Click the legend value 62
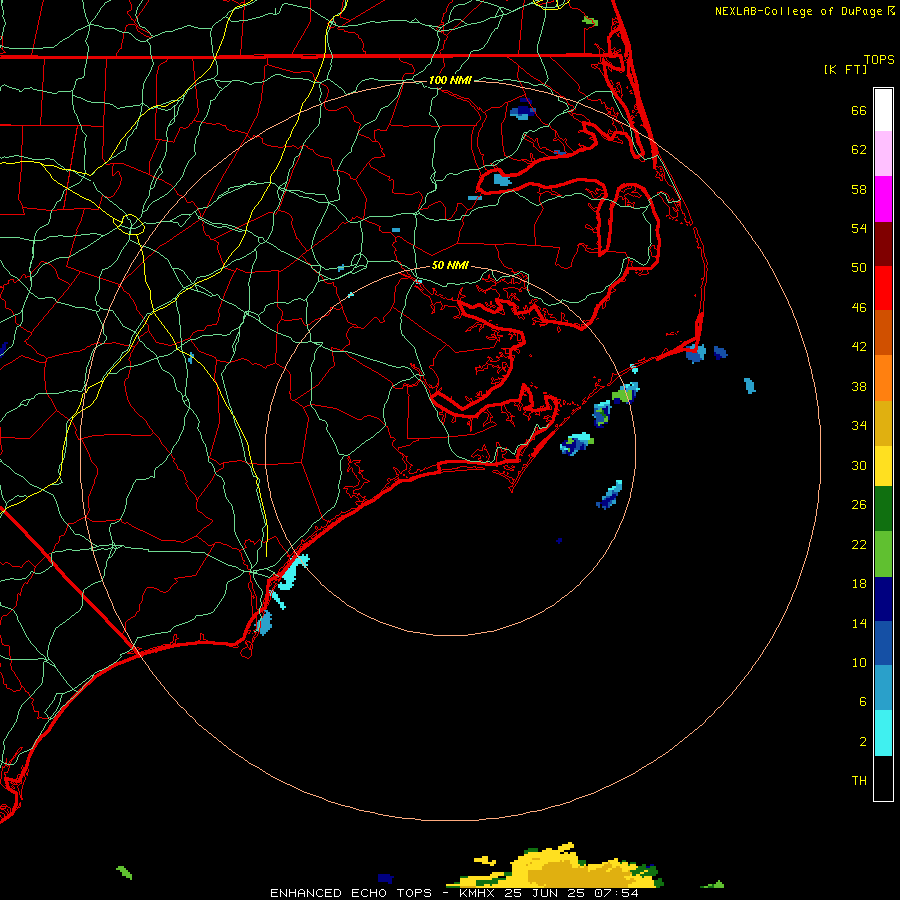 point(859,150)
